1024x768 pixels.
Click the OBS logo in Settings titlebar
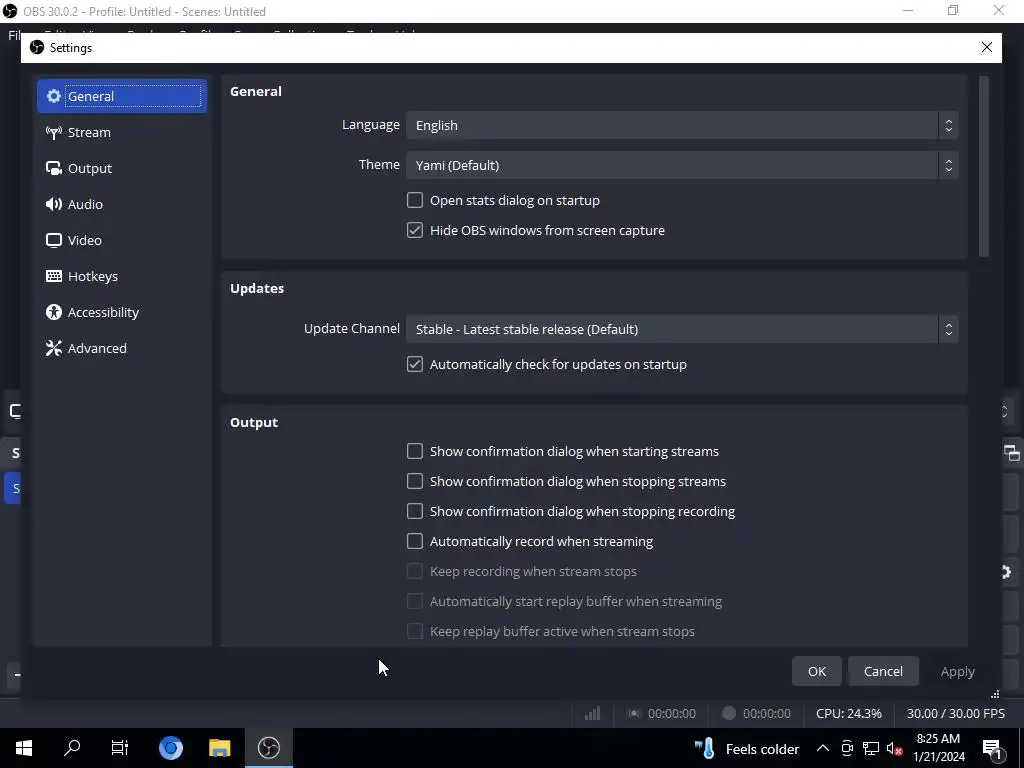point(37,47)
